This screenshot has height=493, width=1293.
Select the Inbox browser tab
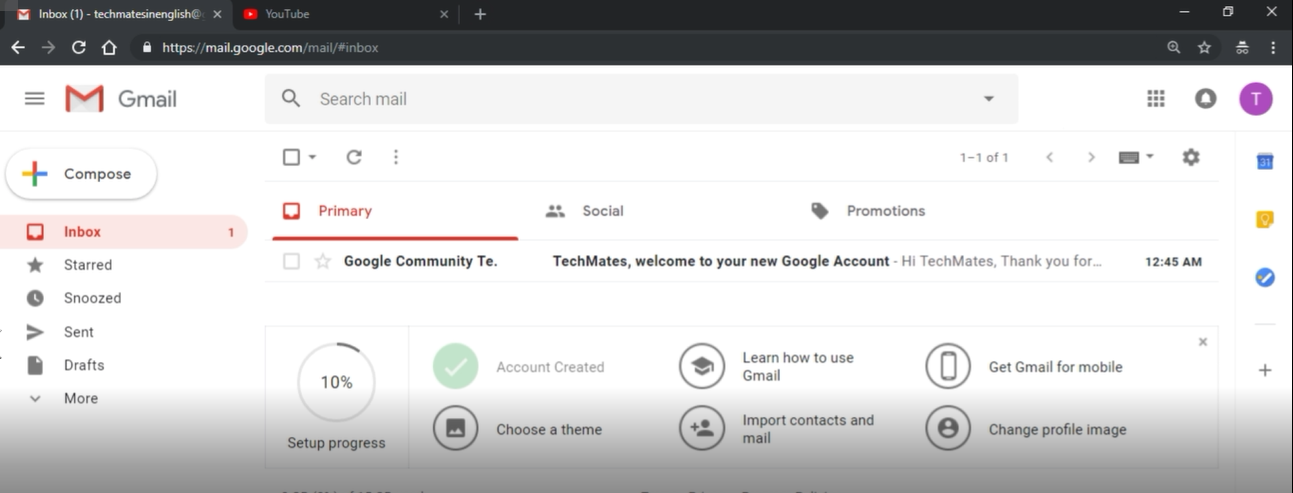(x=118, y=14)
